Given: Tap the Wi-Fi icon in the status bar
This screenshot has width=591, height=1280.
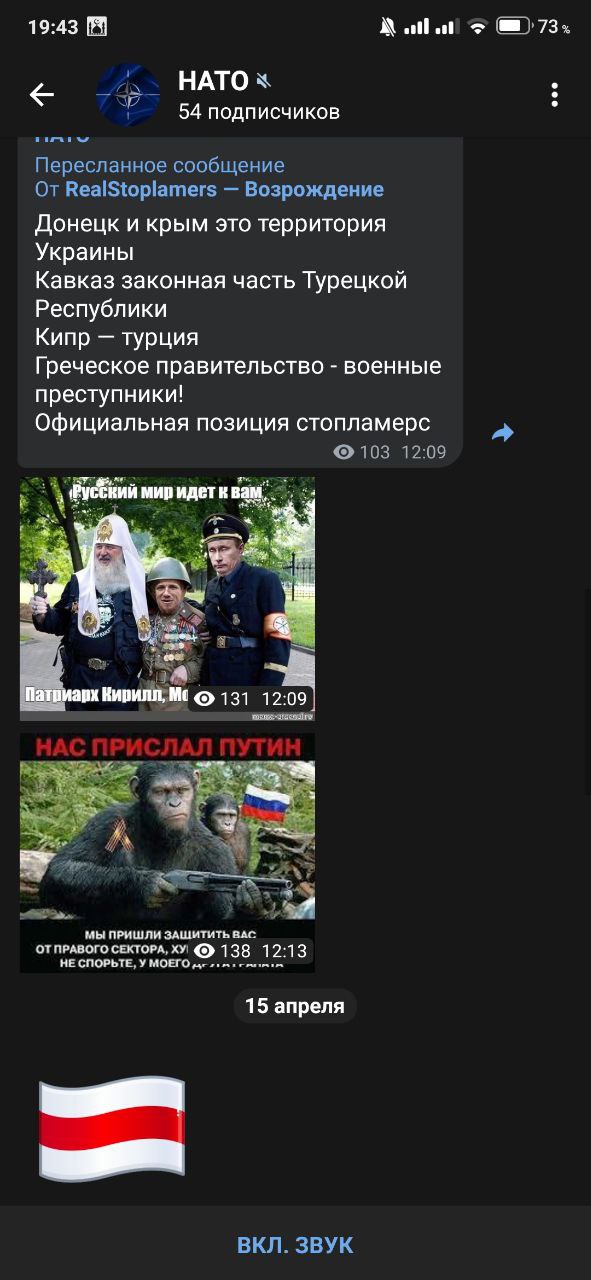Looking at the screenshot, I should coord(477,27).
